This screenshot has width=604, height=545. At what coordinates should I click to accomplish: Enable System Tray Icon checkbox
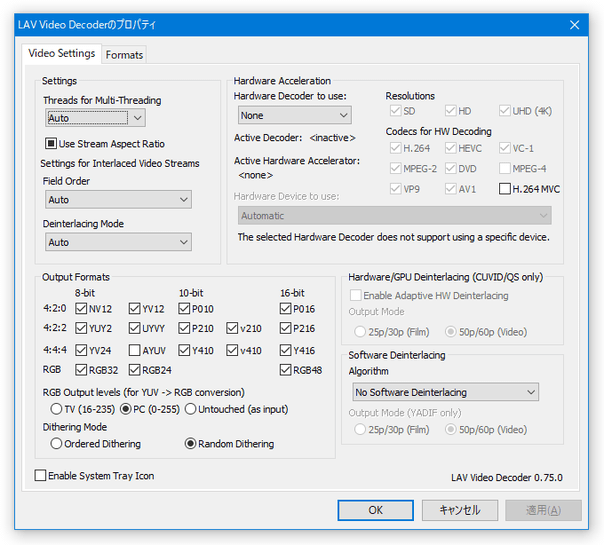[41, 476]
